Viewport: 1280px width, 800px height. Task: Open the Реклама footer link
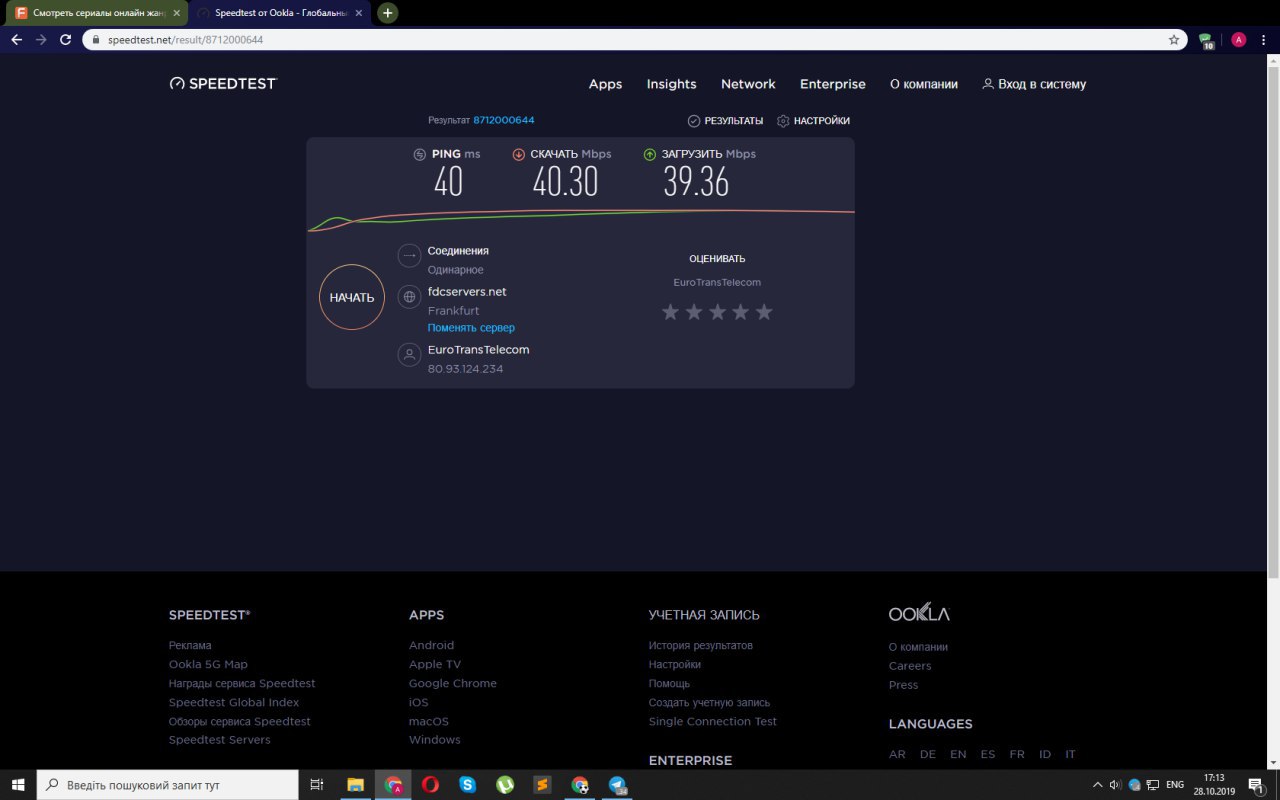click(190, 646)
